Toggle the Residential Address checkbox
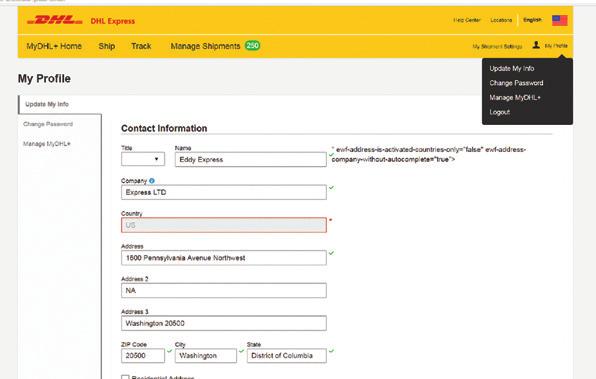The image size is (596, 379). 125,377
